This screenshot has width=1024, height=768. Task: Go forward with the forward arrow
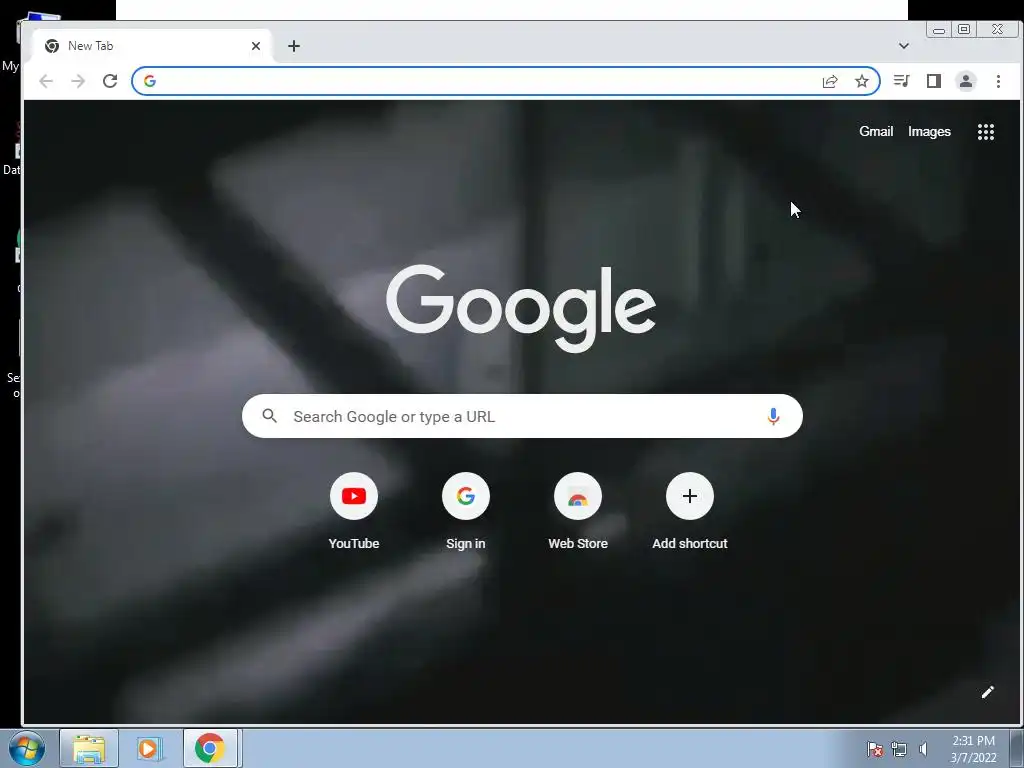tap(78, 81)
